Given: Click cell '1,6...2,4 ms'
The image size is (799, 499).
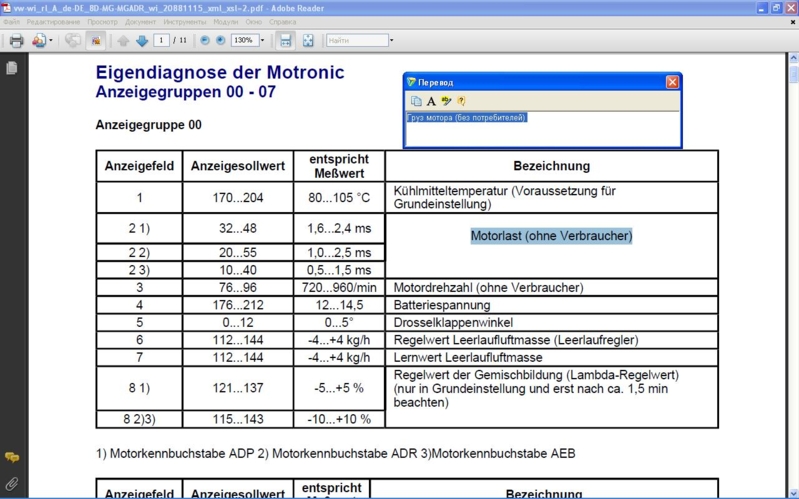Looking at the screenshot, I should [339, 228].
